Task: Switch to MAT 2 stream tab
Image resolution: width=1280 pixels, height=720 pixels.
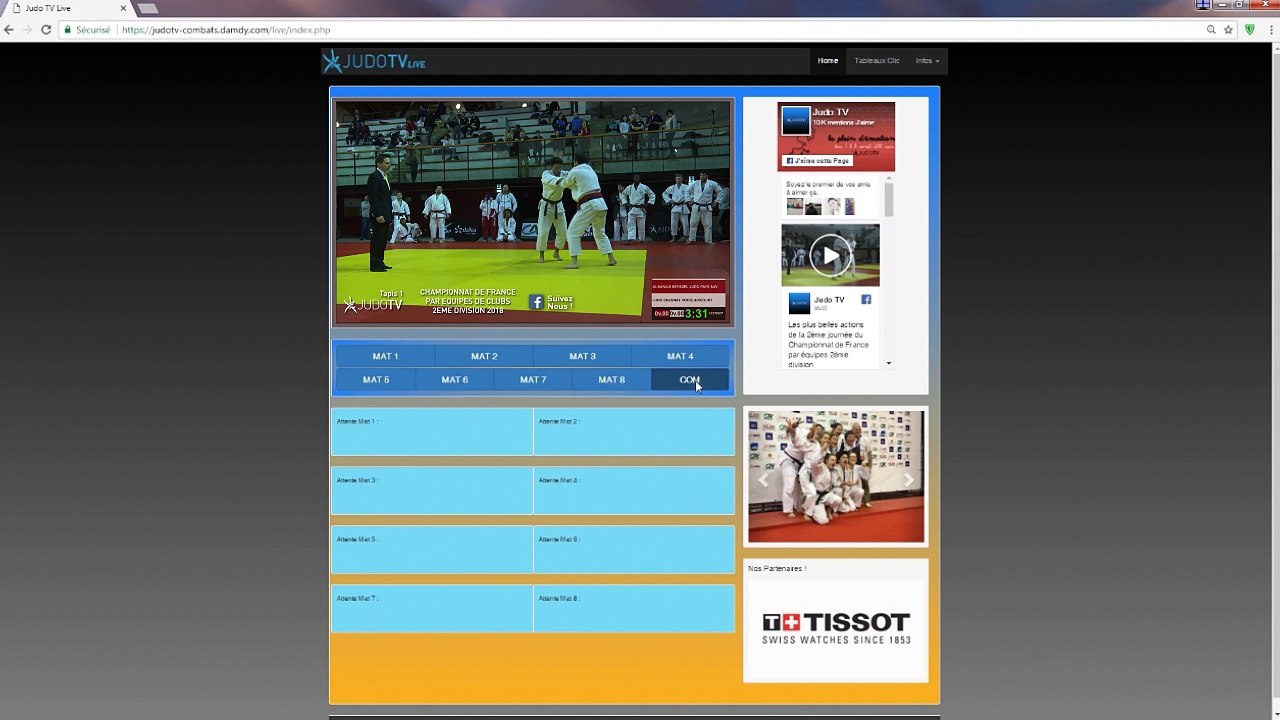Action: [484, 356]
